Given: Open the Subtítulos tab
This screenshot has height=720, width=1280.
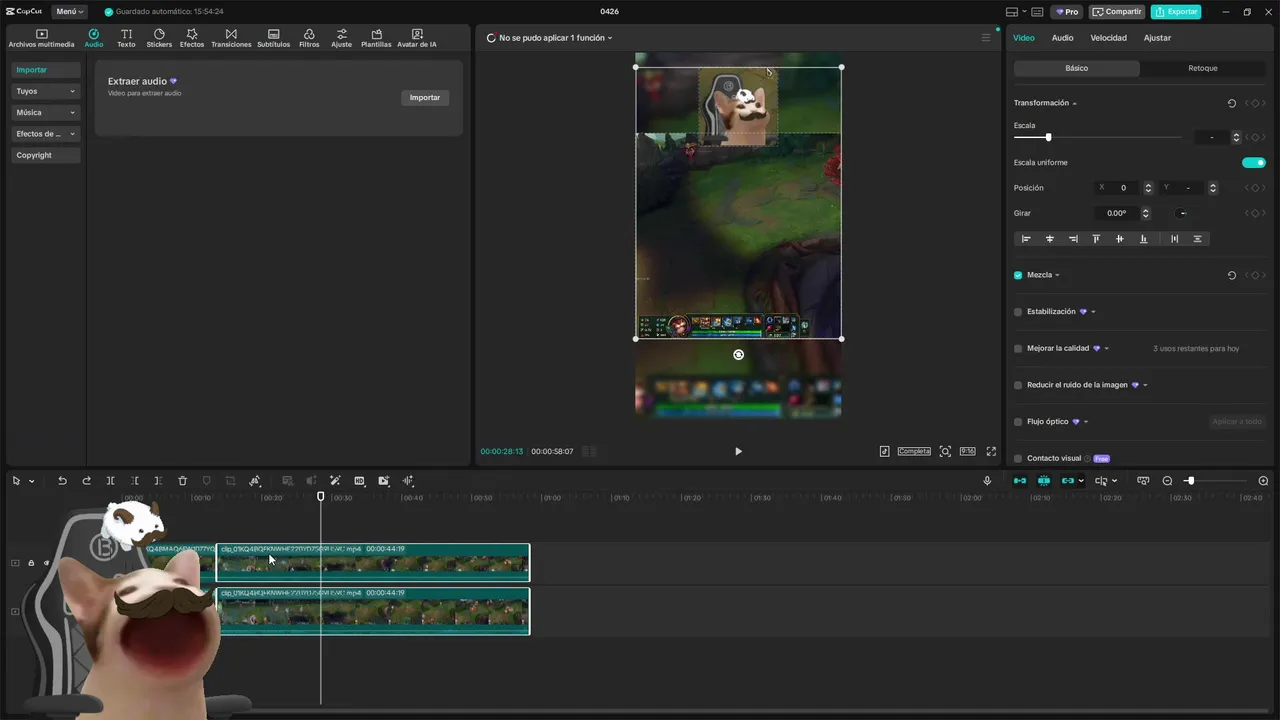Looking at the screenshot, I should pos(273,38).
